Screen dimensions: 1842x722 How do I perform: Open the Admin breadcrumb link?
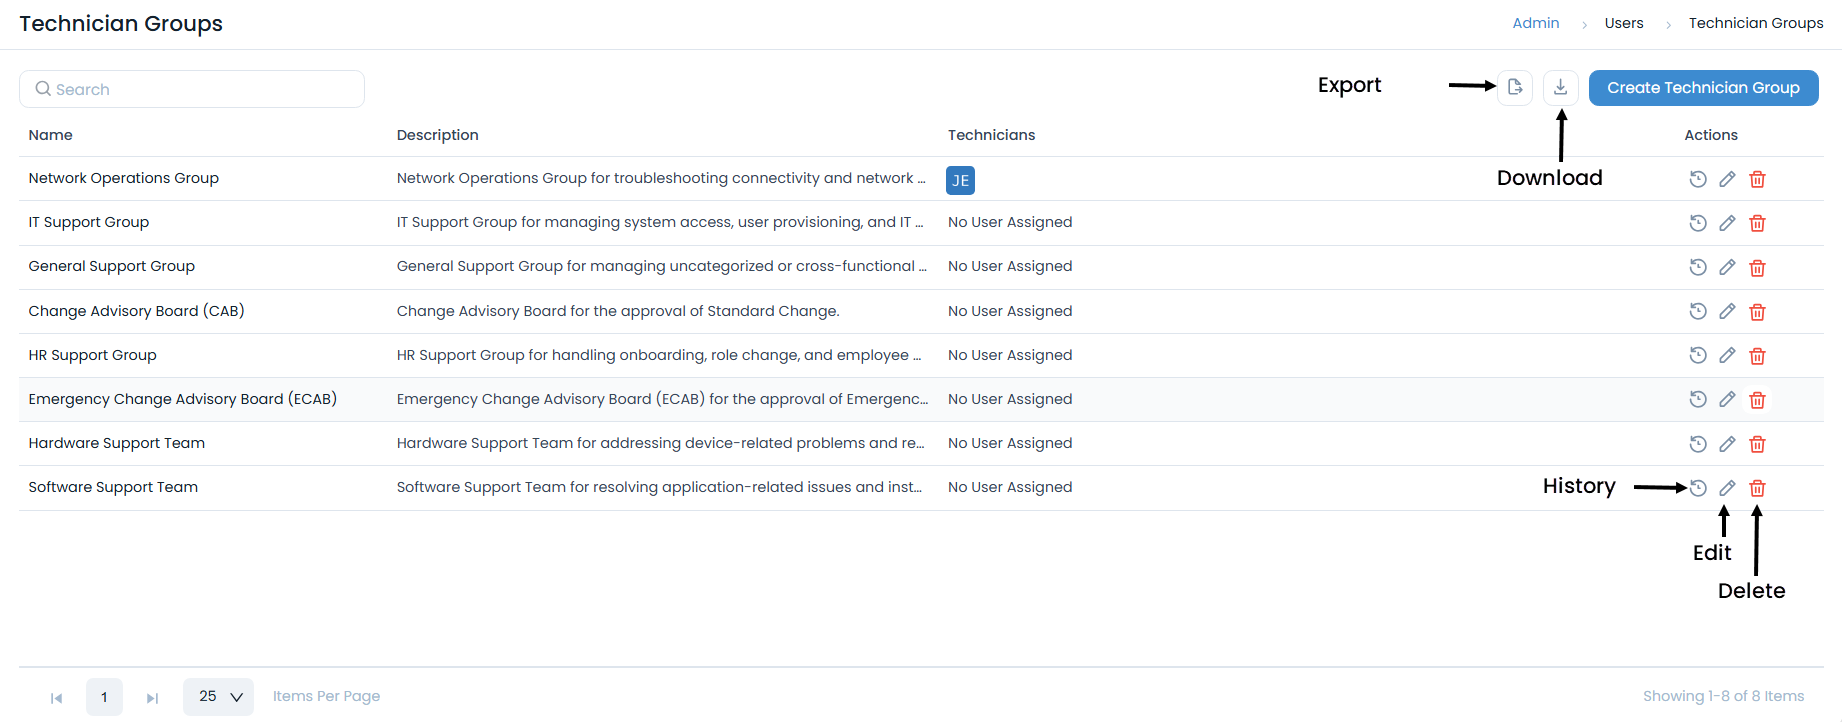click(x=1535, y=23)
